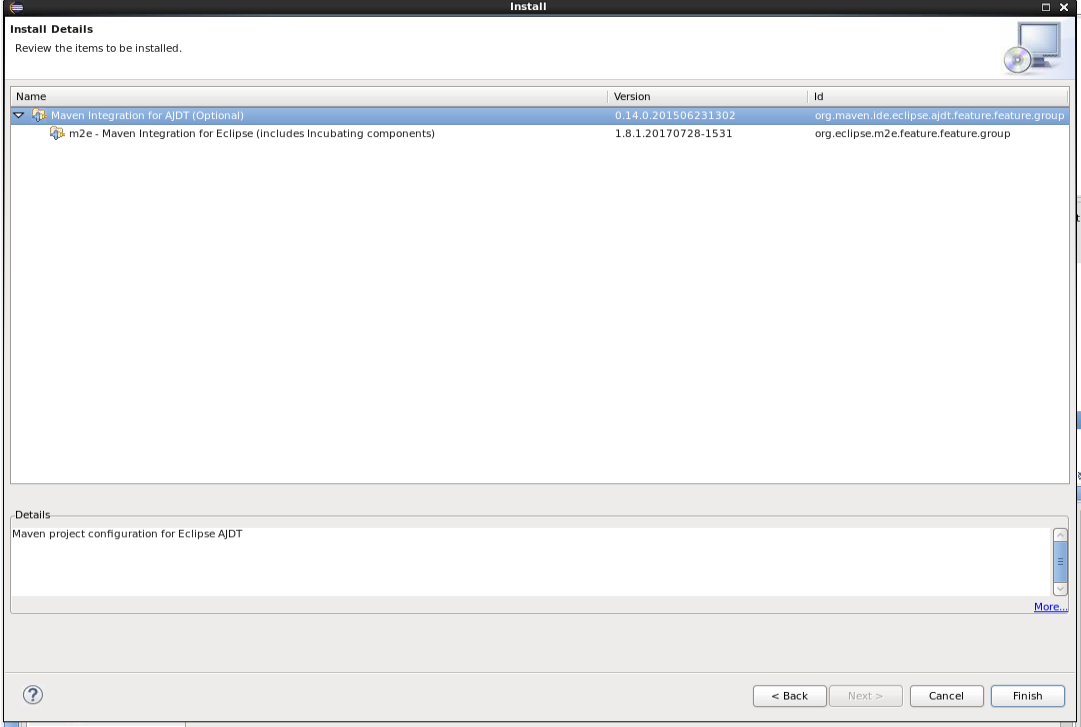Click the feature icon beside m2e entry
This screenshot has height=727, width=1081.
point(57,133)
